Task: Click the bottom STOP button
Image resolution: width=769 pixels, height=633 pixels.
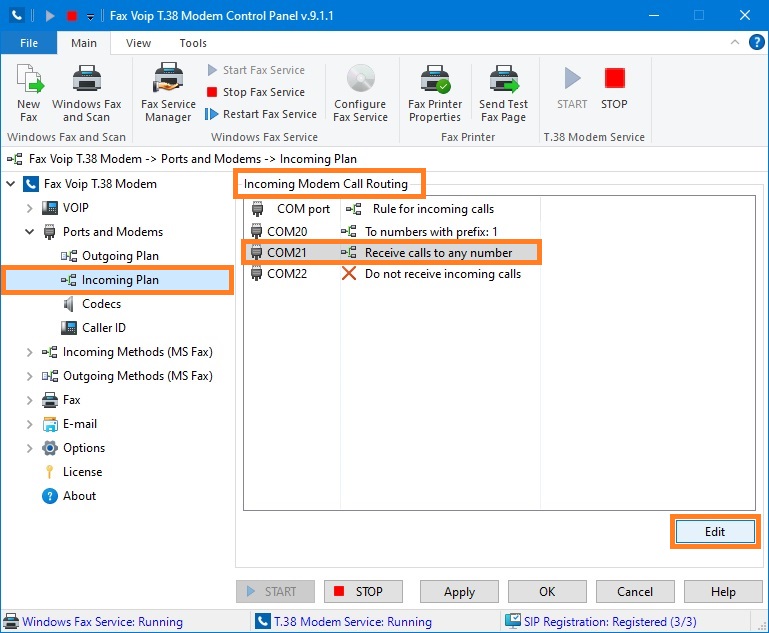Action: click(x=363, y=592)
